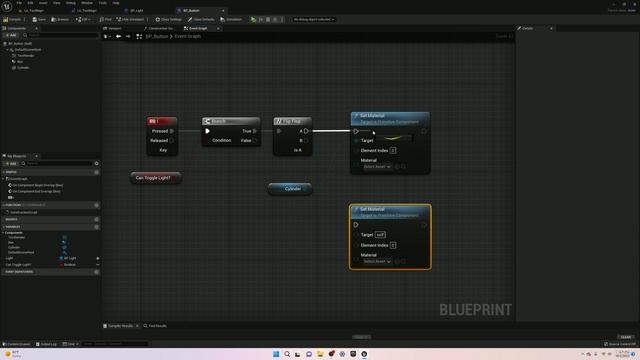Open the Find Results tab
This screenshot has height=360, width=640.
pos(155,326)
